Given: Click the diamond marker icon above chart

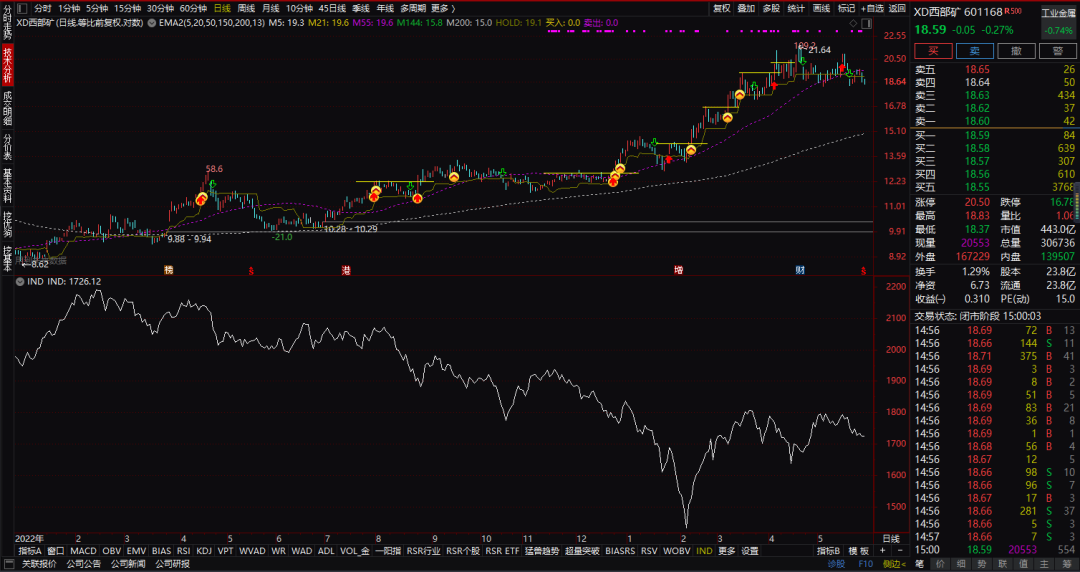Looking at the screenshot, I should coord(853,23).
